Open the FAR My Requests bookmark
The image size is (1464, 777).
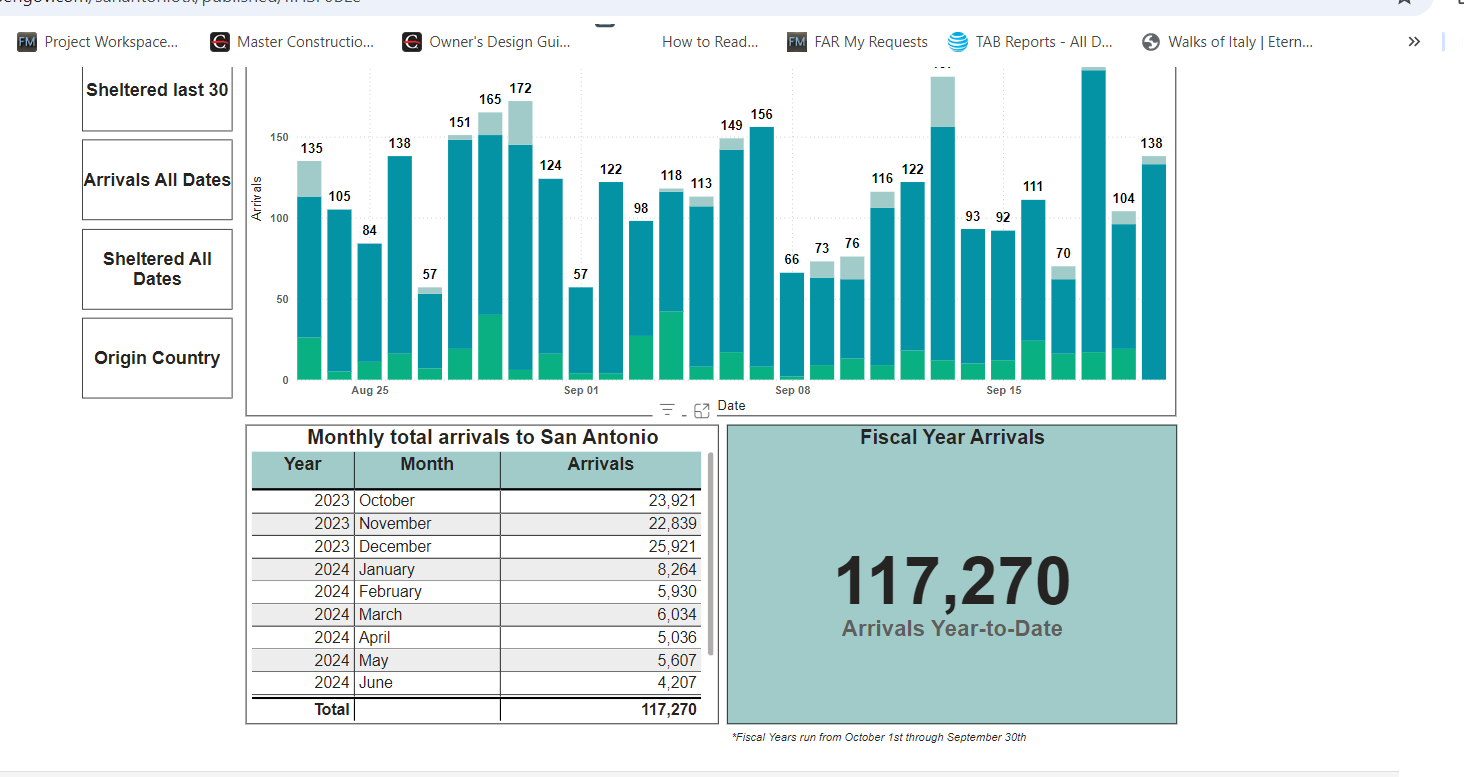pyautogui.click(x=857, y=42)
